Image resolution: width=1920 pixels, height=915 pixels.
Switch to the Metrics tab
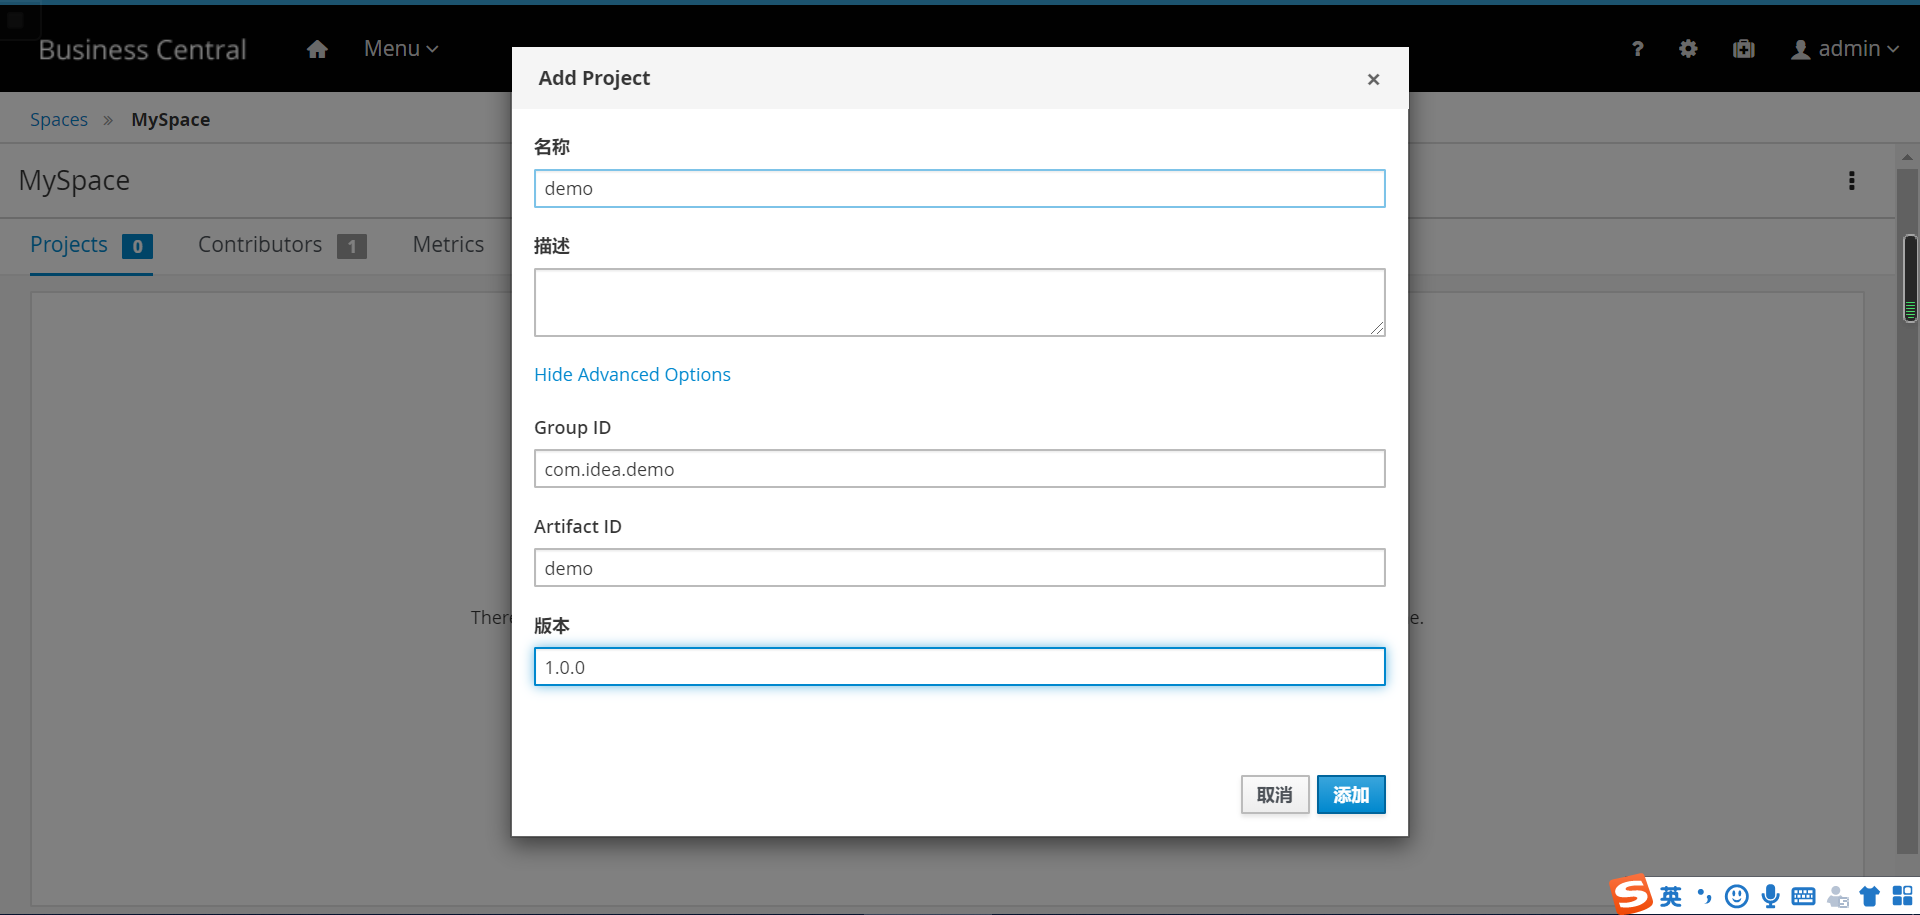pyautogui.click(x=448, y=245)
